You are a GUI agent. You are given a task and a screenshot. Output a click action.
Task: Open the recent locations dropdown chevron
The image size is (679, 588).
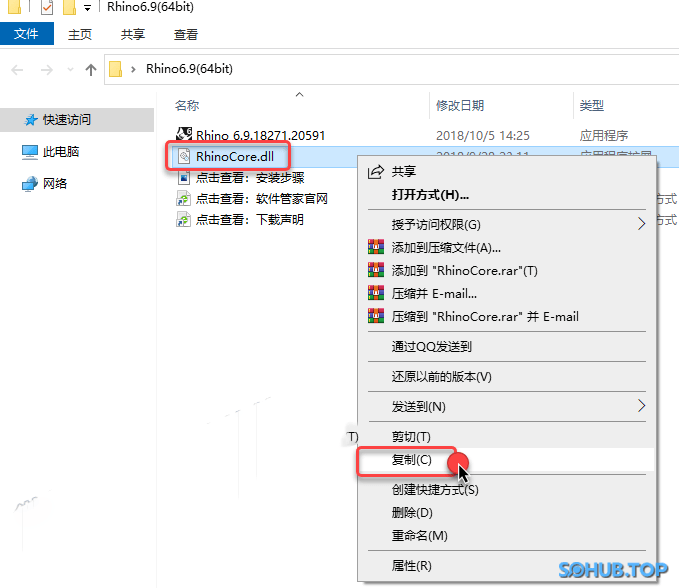70,70
